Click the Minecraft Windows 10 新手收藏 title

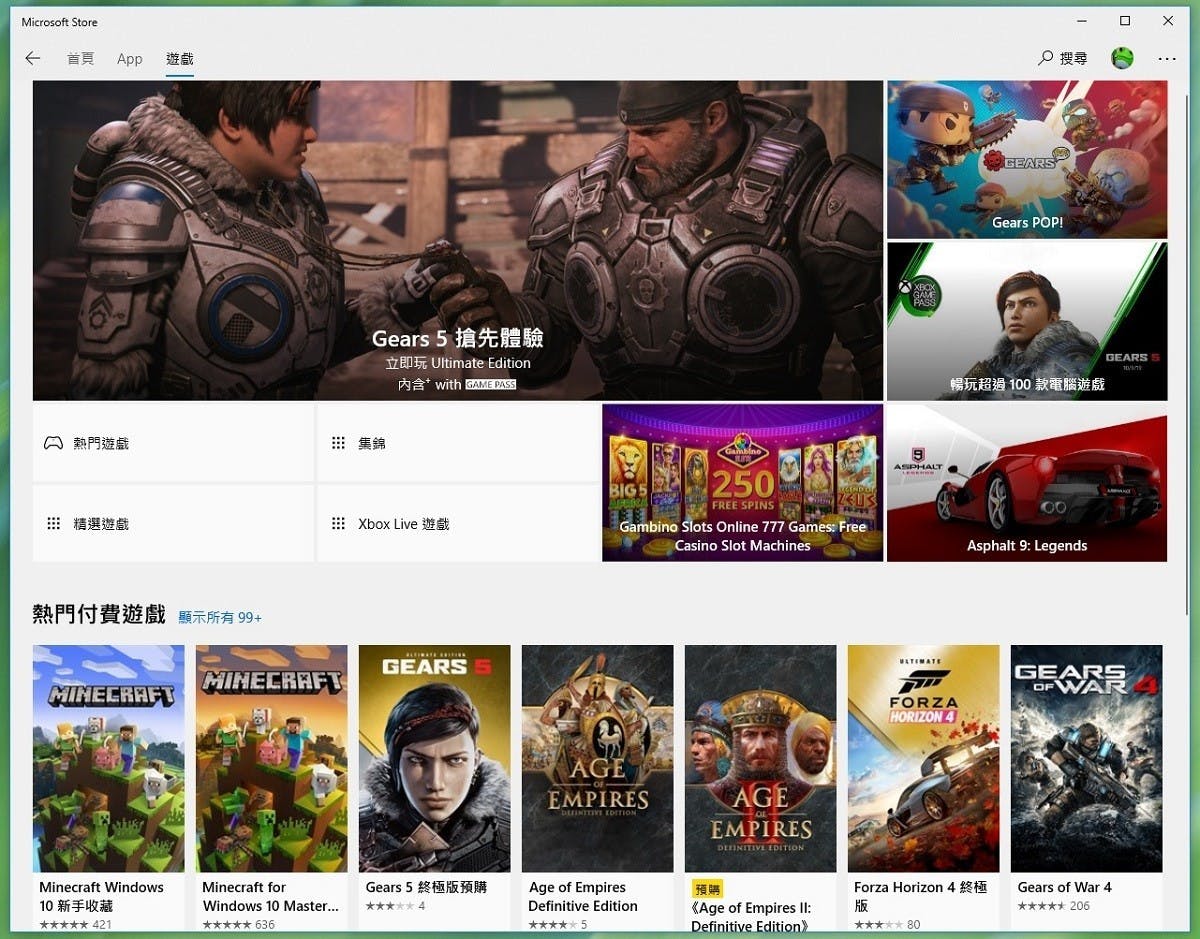click(101, 896)
